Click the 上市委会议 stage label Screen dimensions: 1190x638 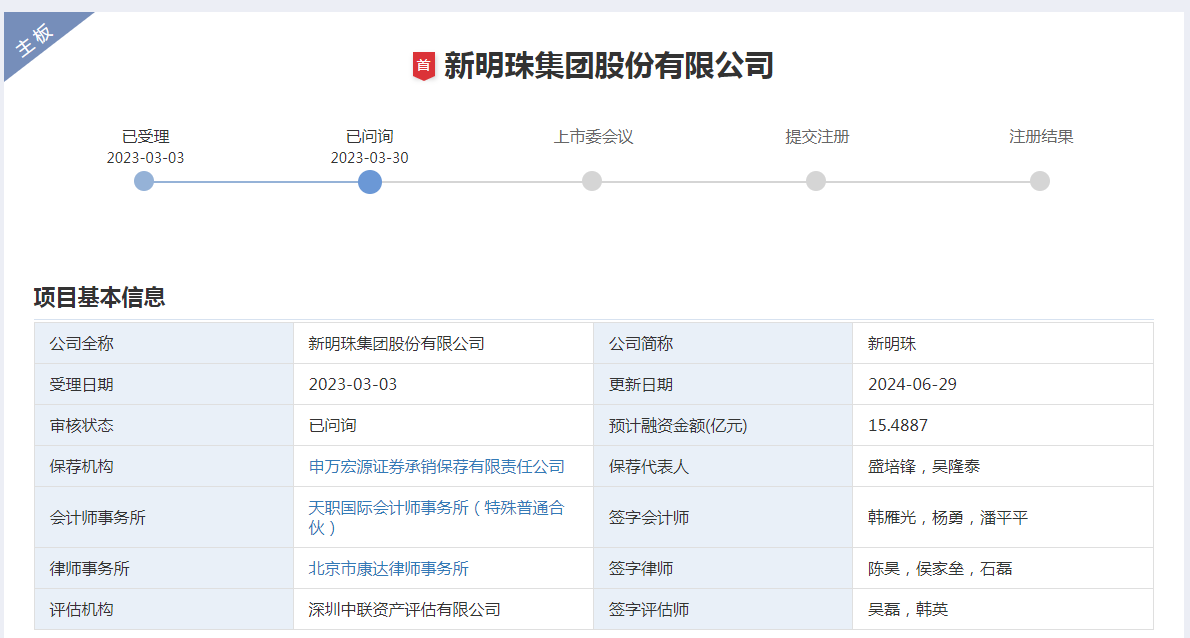pos(593,137)
